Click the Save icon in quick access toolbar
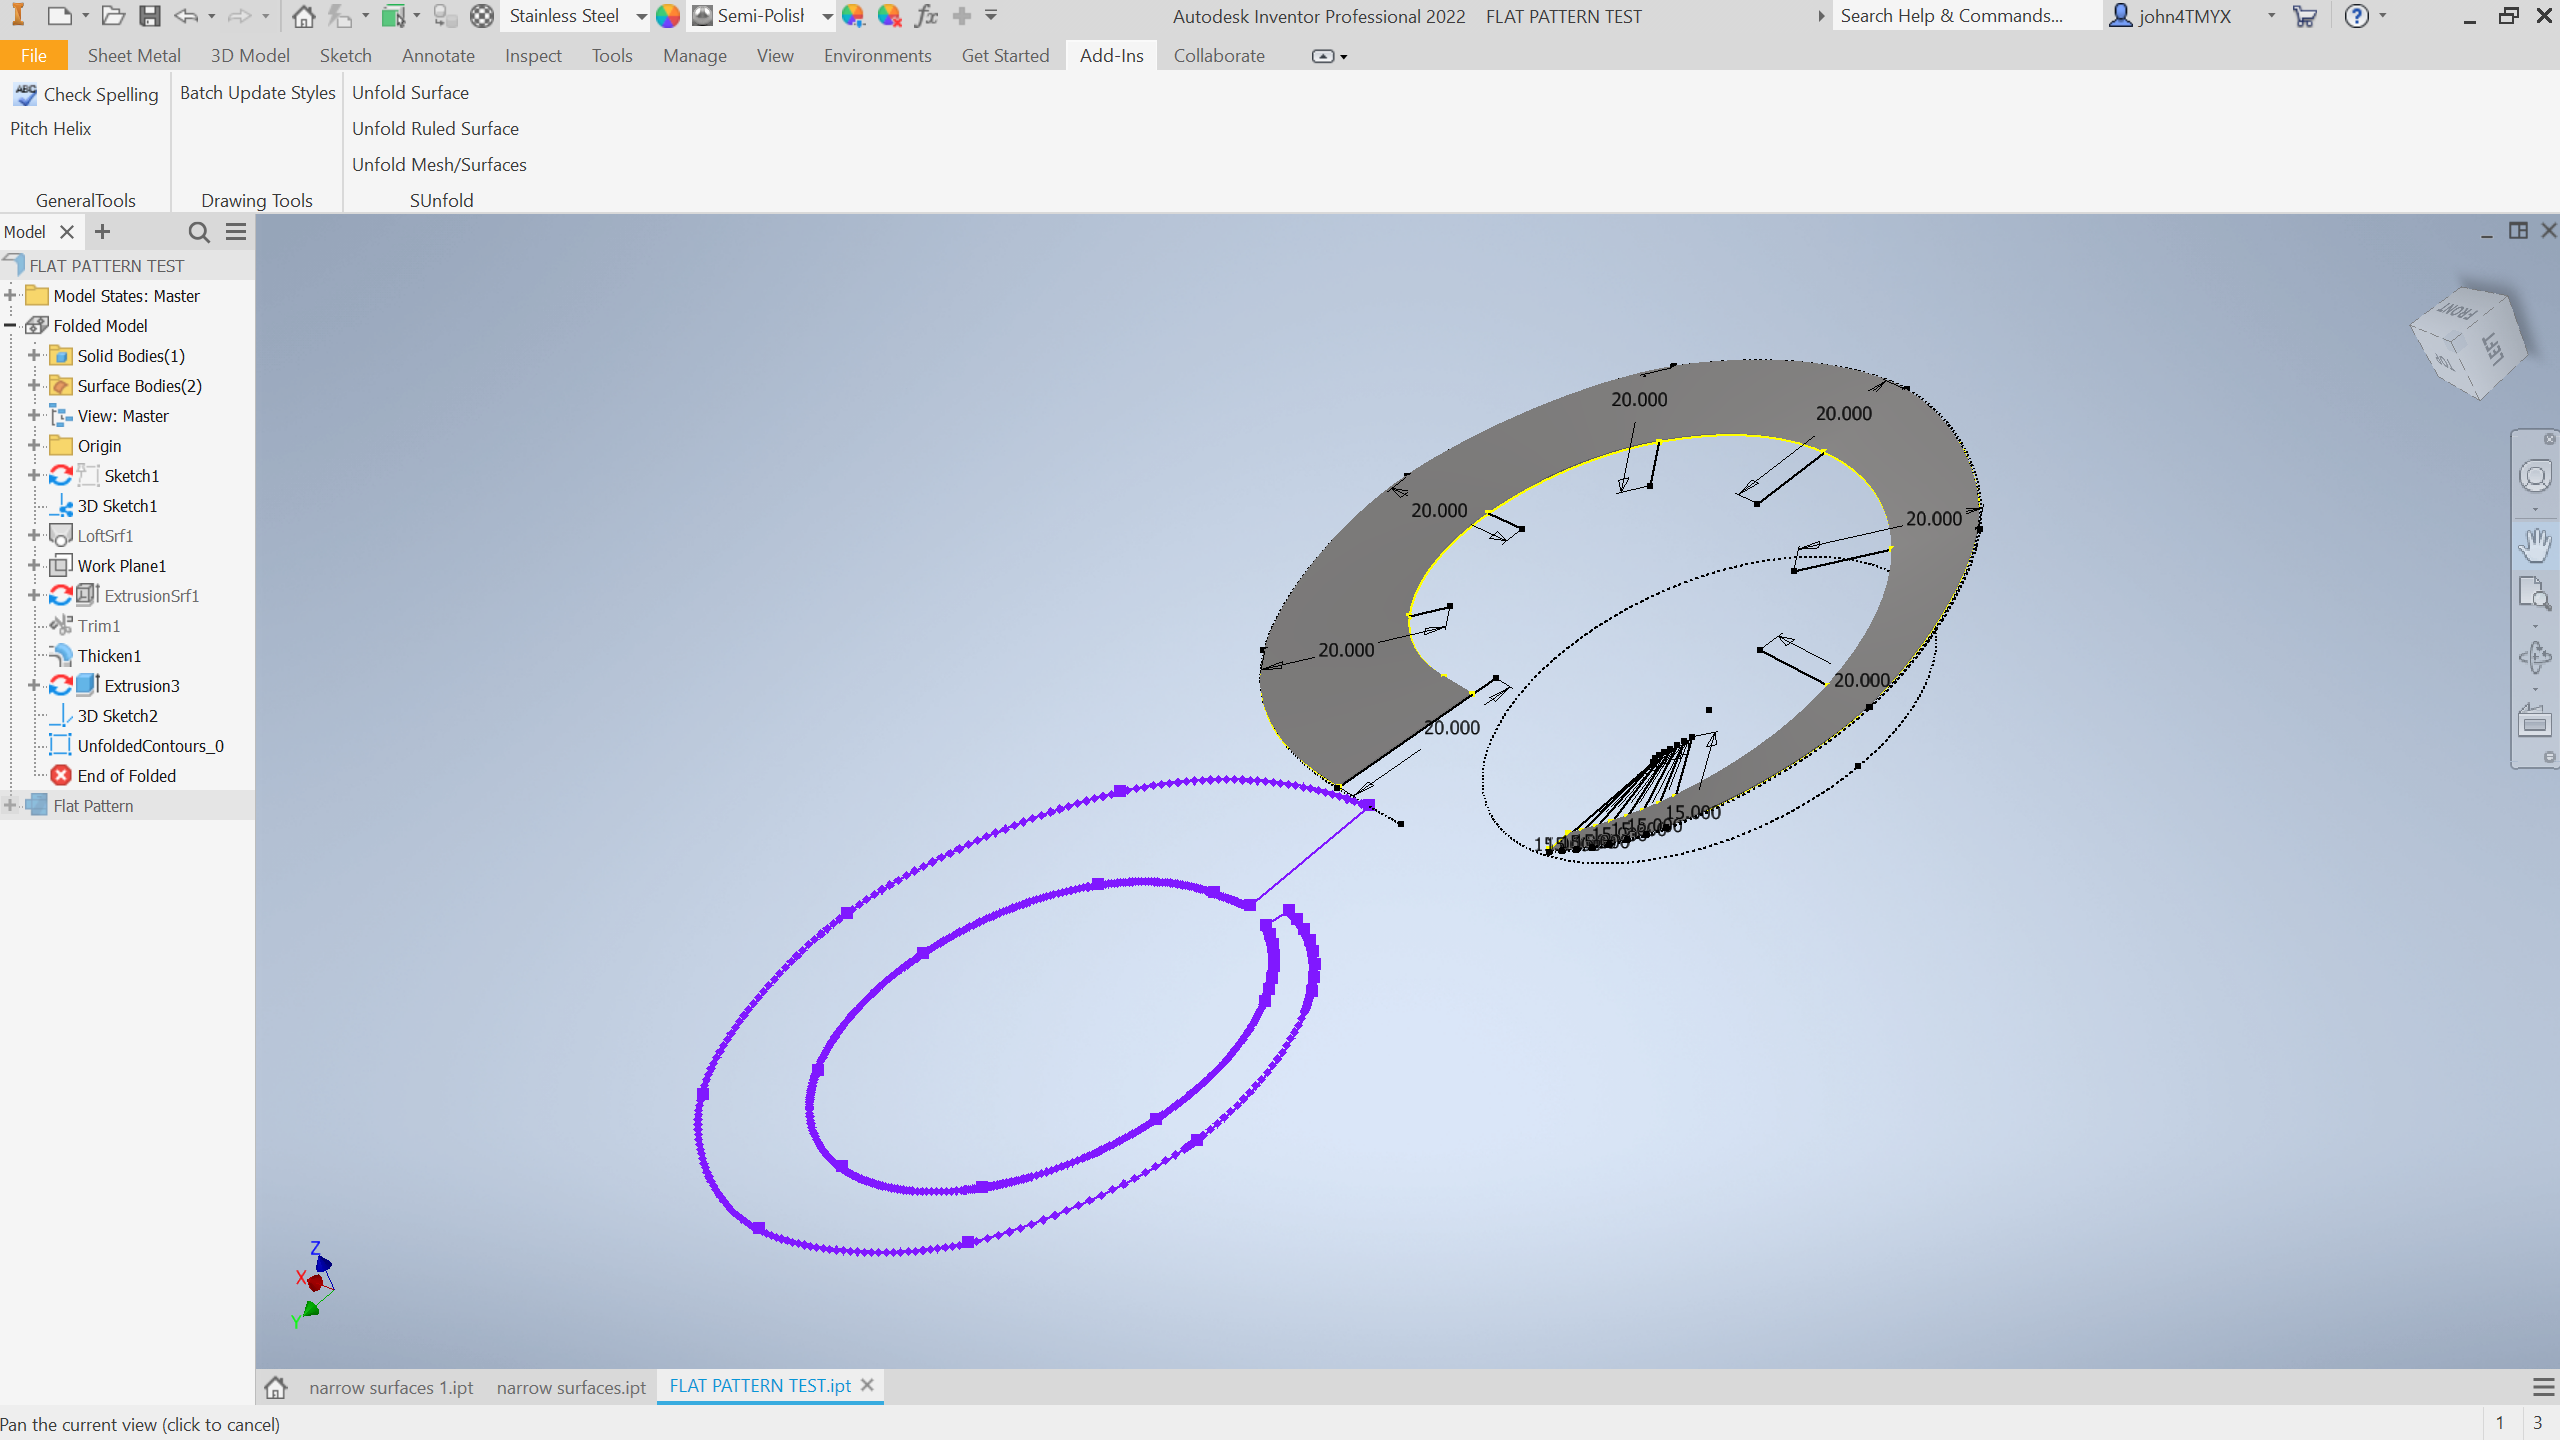Screen dimensions: 2560x1440 pos(150,16)
